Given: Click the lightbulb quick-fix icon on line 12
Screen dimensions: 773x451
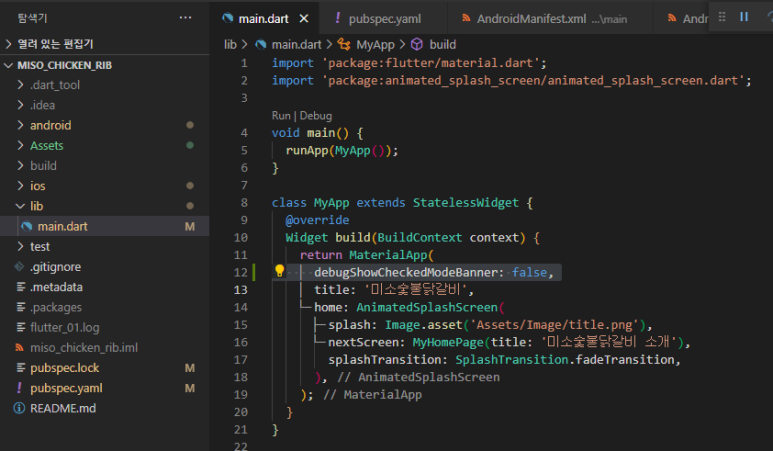Looking at the screenshot, I should 280,271.
